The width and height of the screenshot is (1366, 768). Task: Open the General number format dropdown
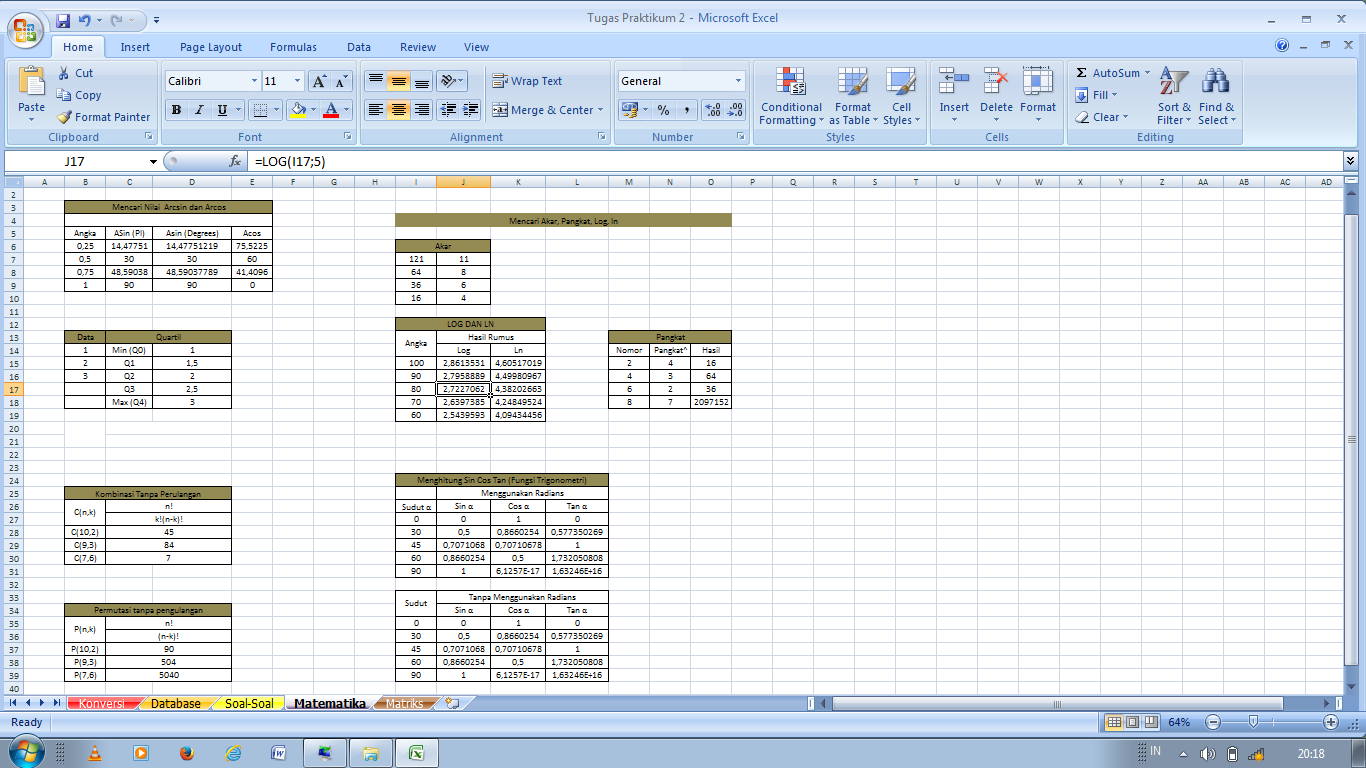pos(737,81)
